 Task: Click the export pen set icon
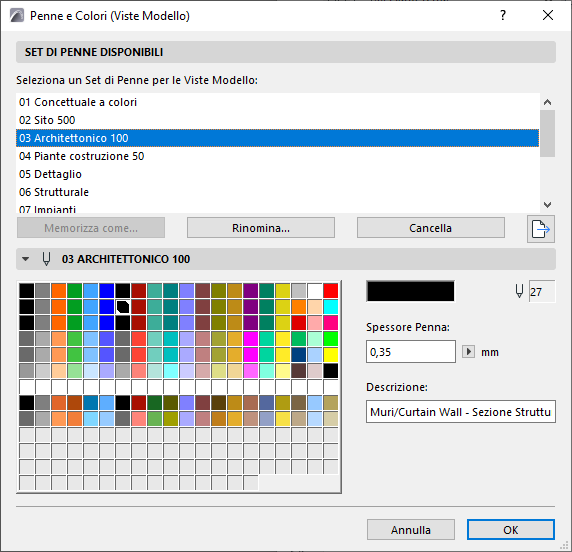[541, 229]
